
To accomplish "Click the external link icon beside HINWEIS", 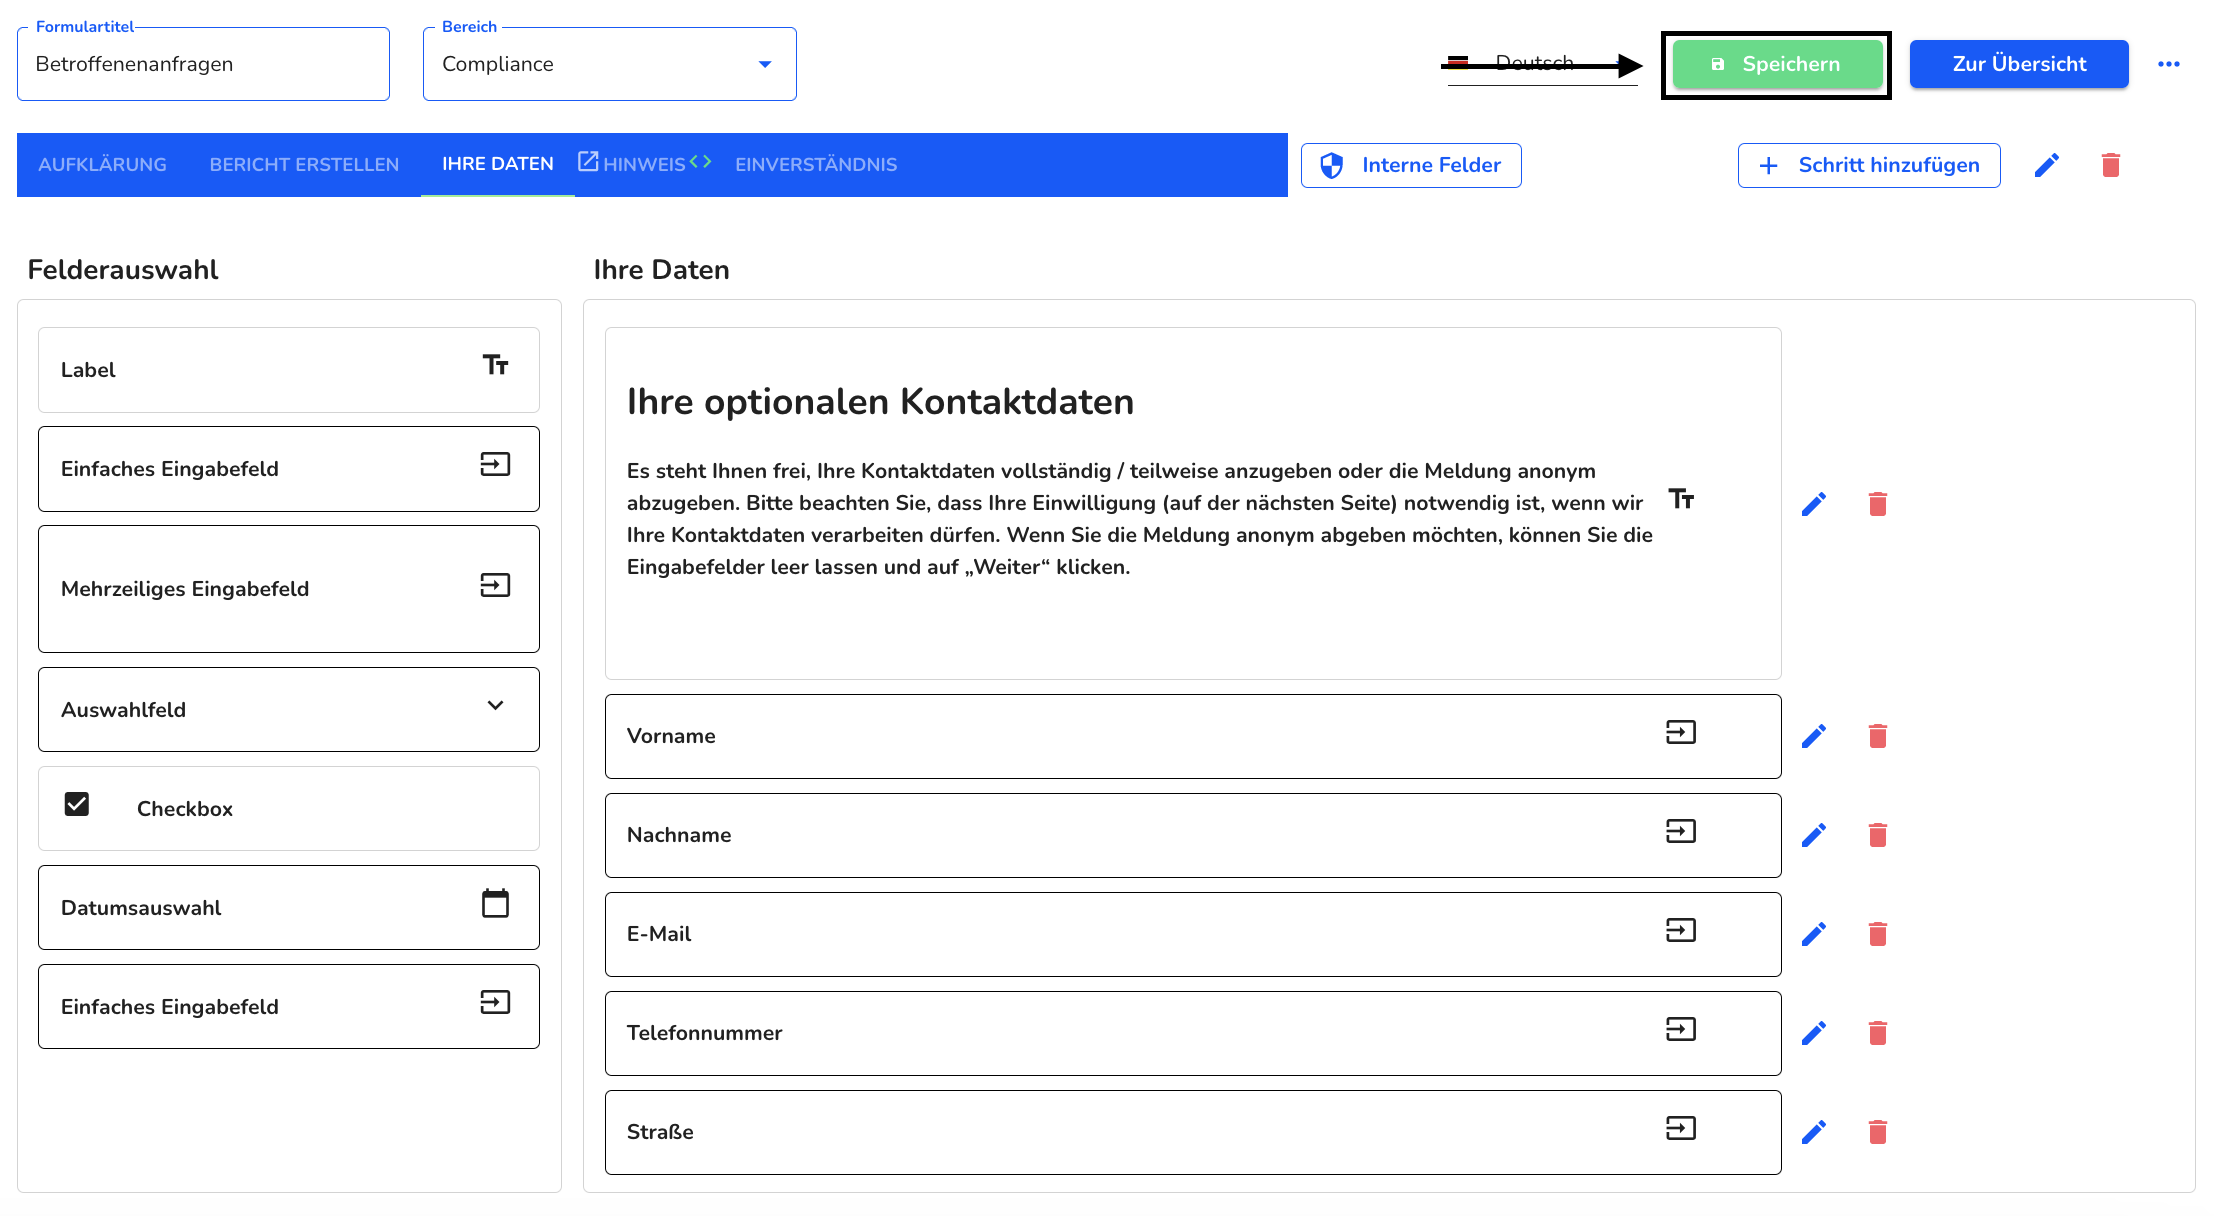I will coord(588,161).
